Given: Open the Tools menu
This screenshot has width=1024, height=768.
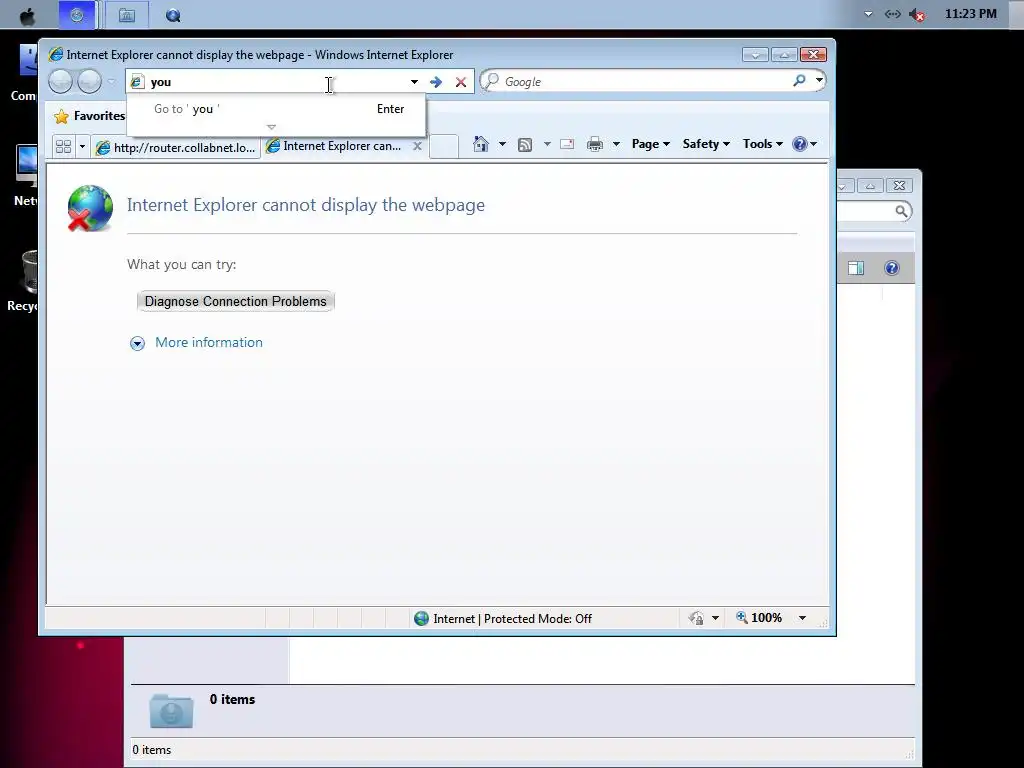Looking at the screenshot, I should coord(763,144).
